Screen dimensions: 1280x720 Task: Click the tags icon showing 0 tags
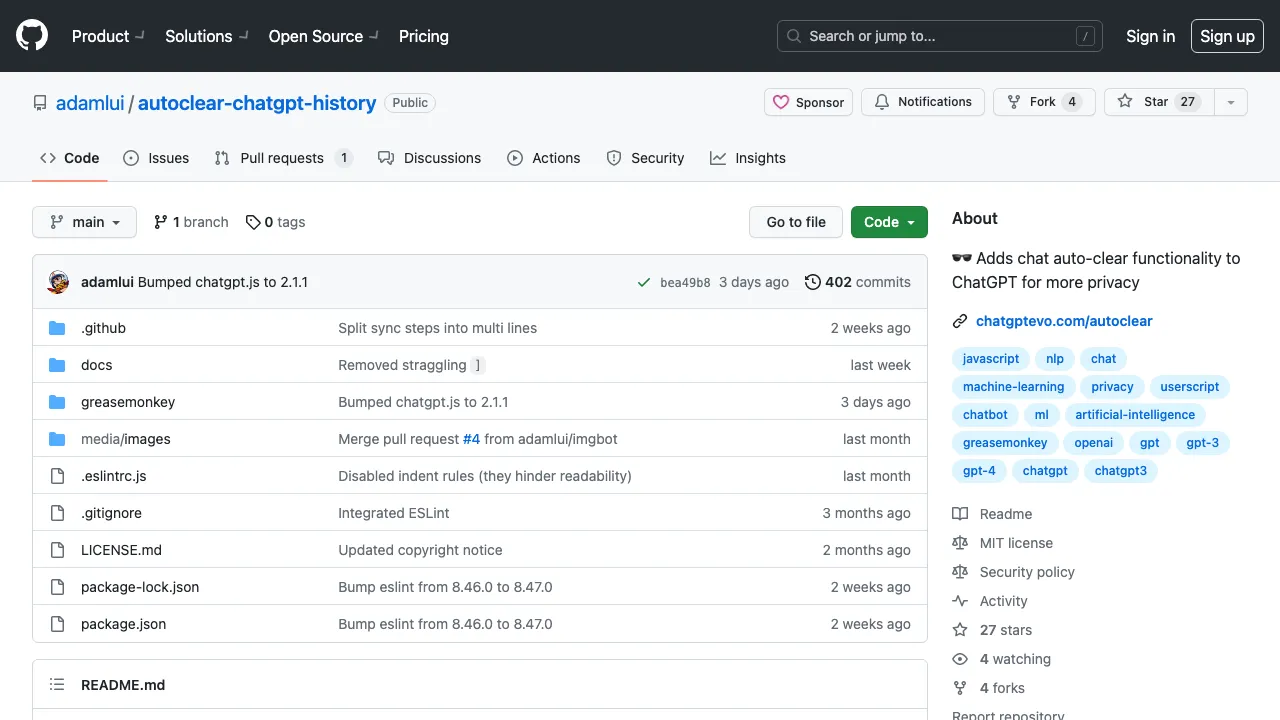[254, 222]
